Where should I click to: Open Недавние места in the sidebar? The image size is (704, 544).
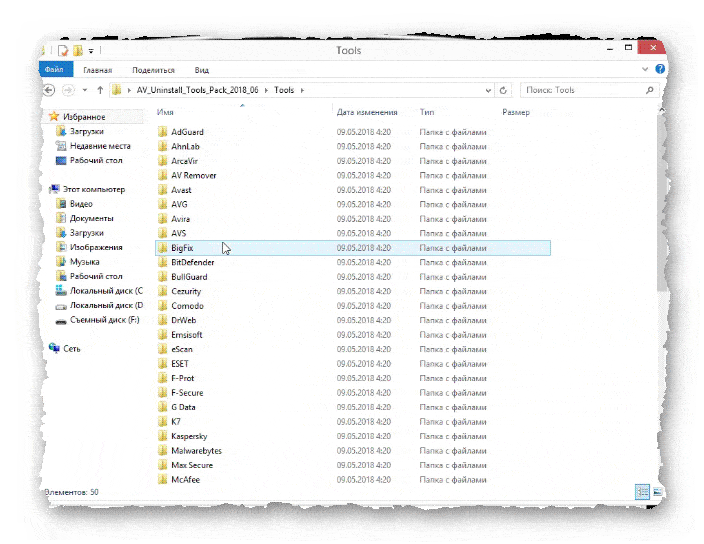click(x=100, y=146)
